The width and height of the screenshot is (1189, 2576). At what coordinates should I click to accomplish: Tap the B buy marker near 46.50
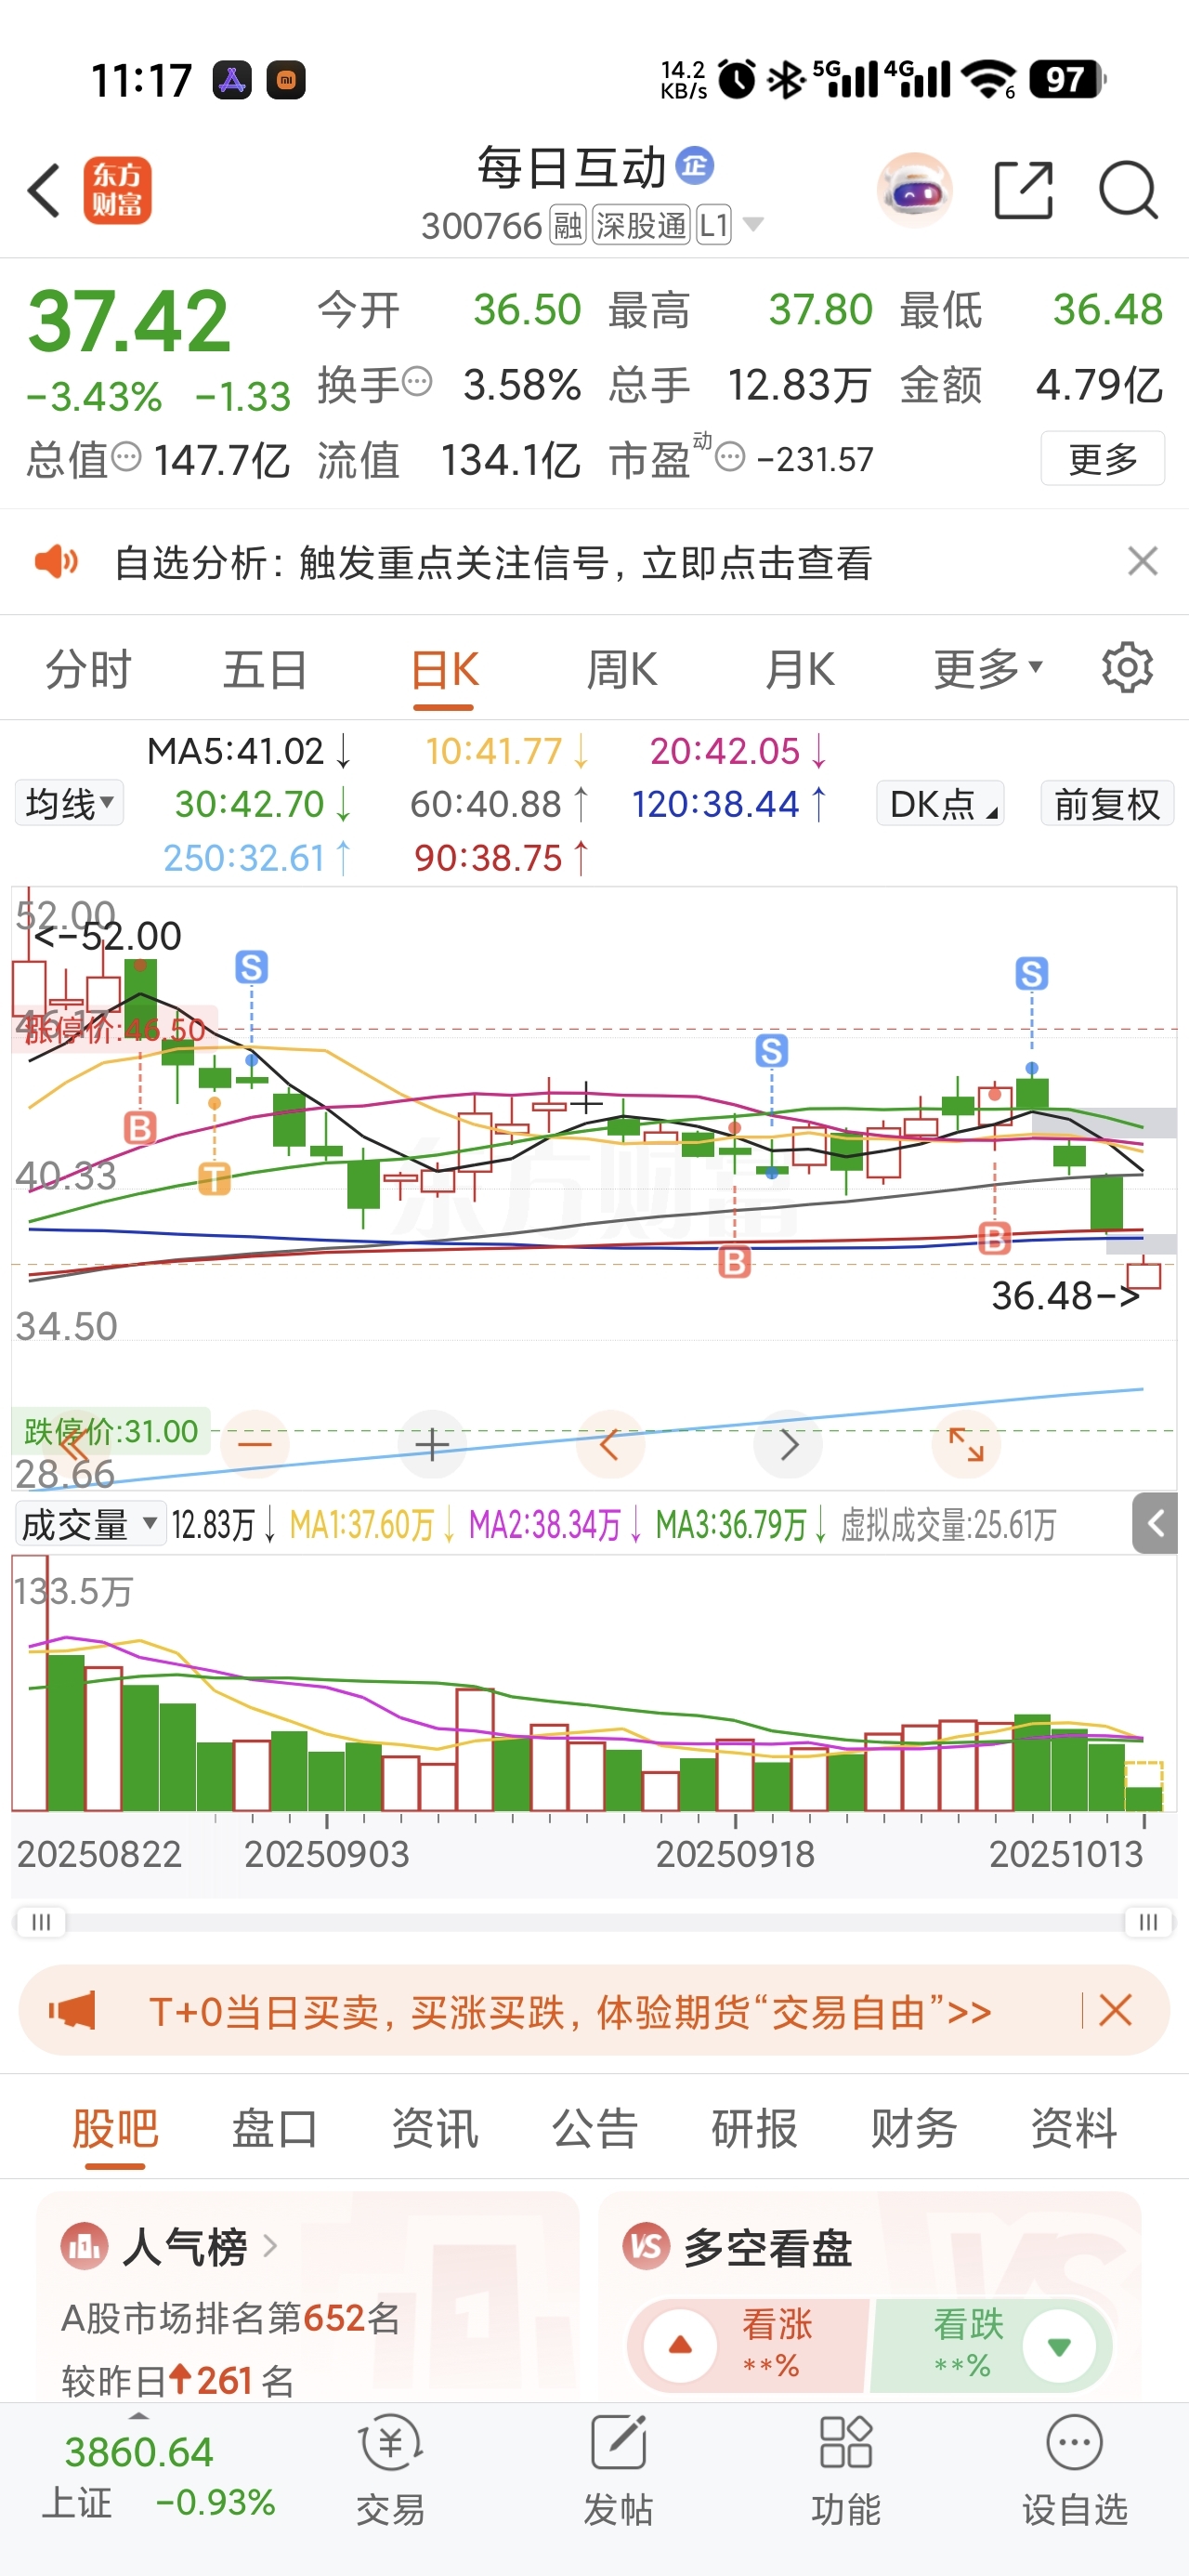(140, 1128)
